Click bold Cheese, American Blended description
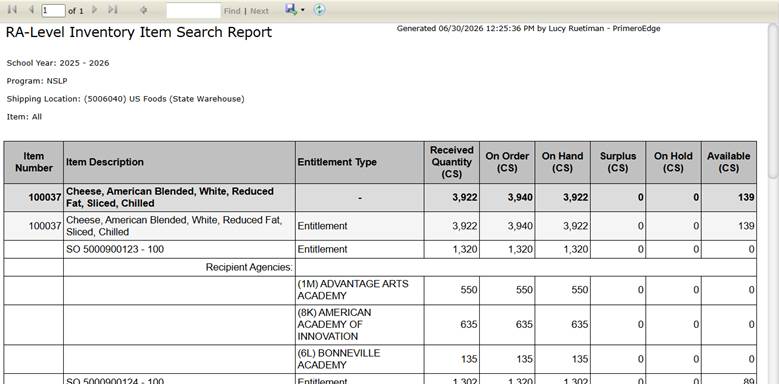 point(170,197)
